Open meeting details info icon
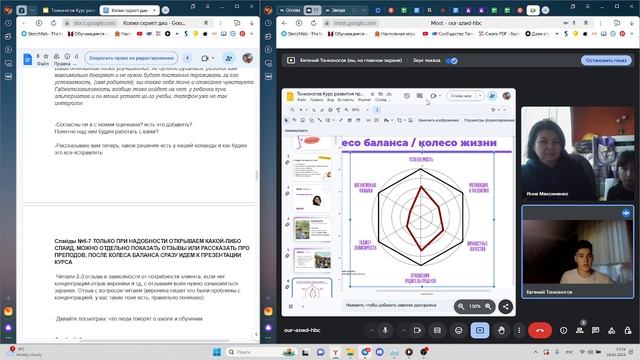The width and height of the screenshot is (640, 360). click(563, 330)
